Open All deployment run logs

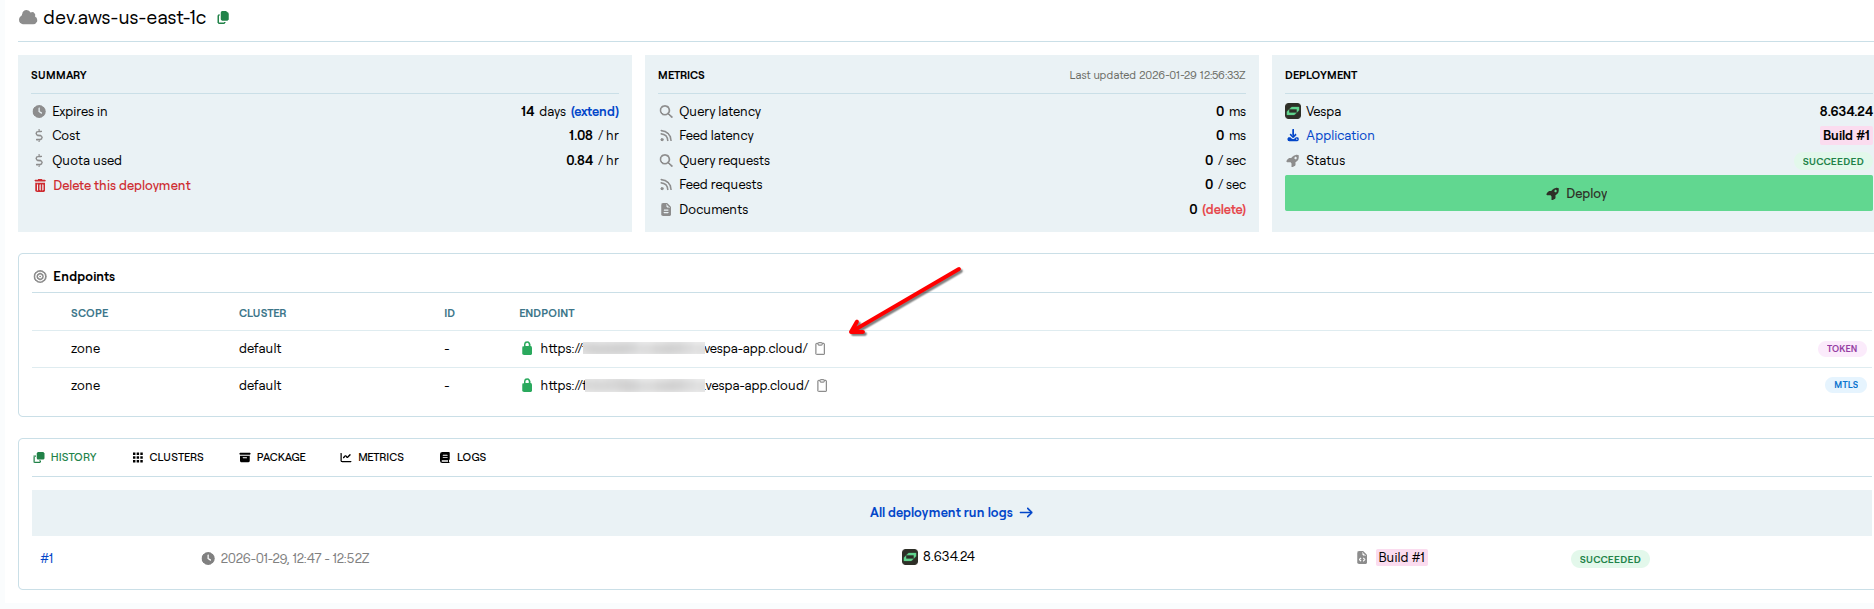[950, 513]
